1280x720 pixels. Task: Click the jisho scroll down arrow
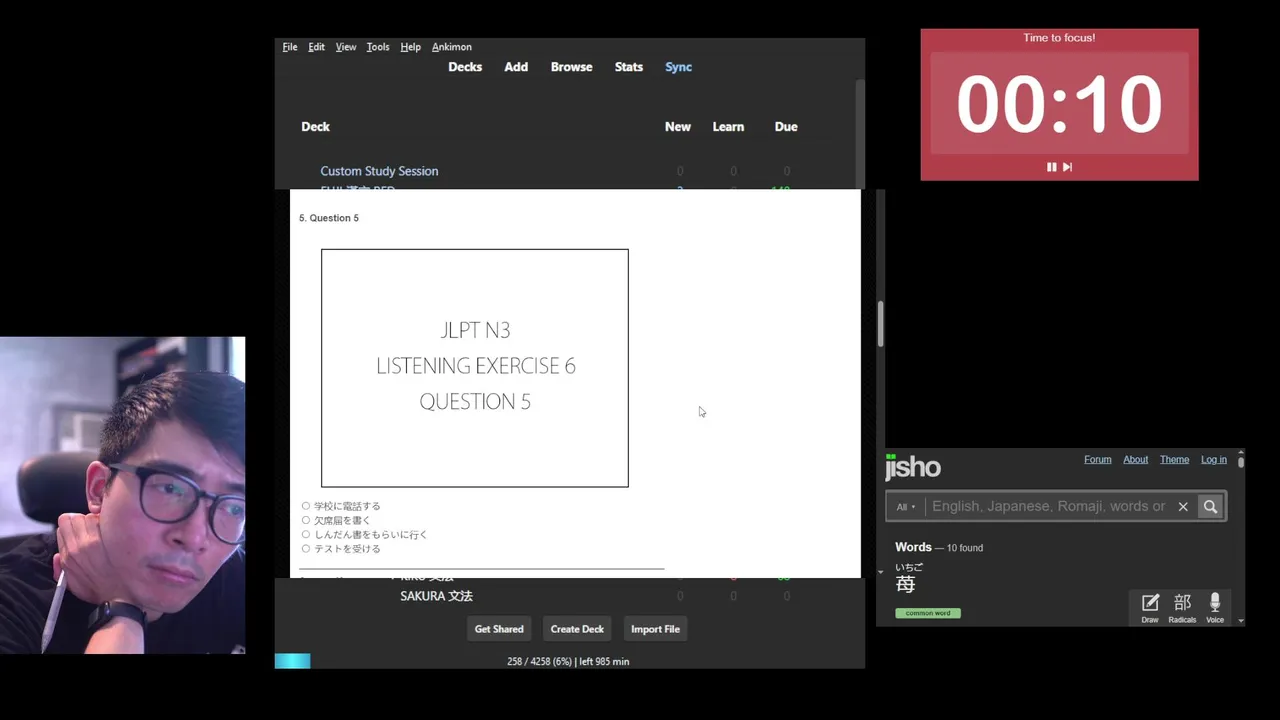tap(1241, 620)
